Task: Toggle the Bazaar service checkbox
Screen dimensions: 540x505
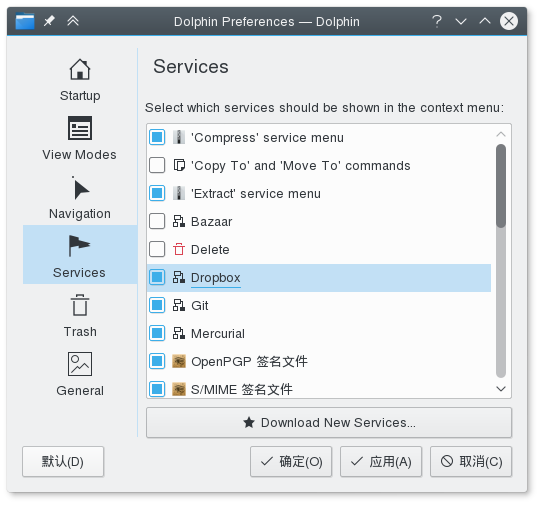Action: (157, 221)
